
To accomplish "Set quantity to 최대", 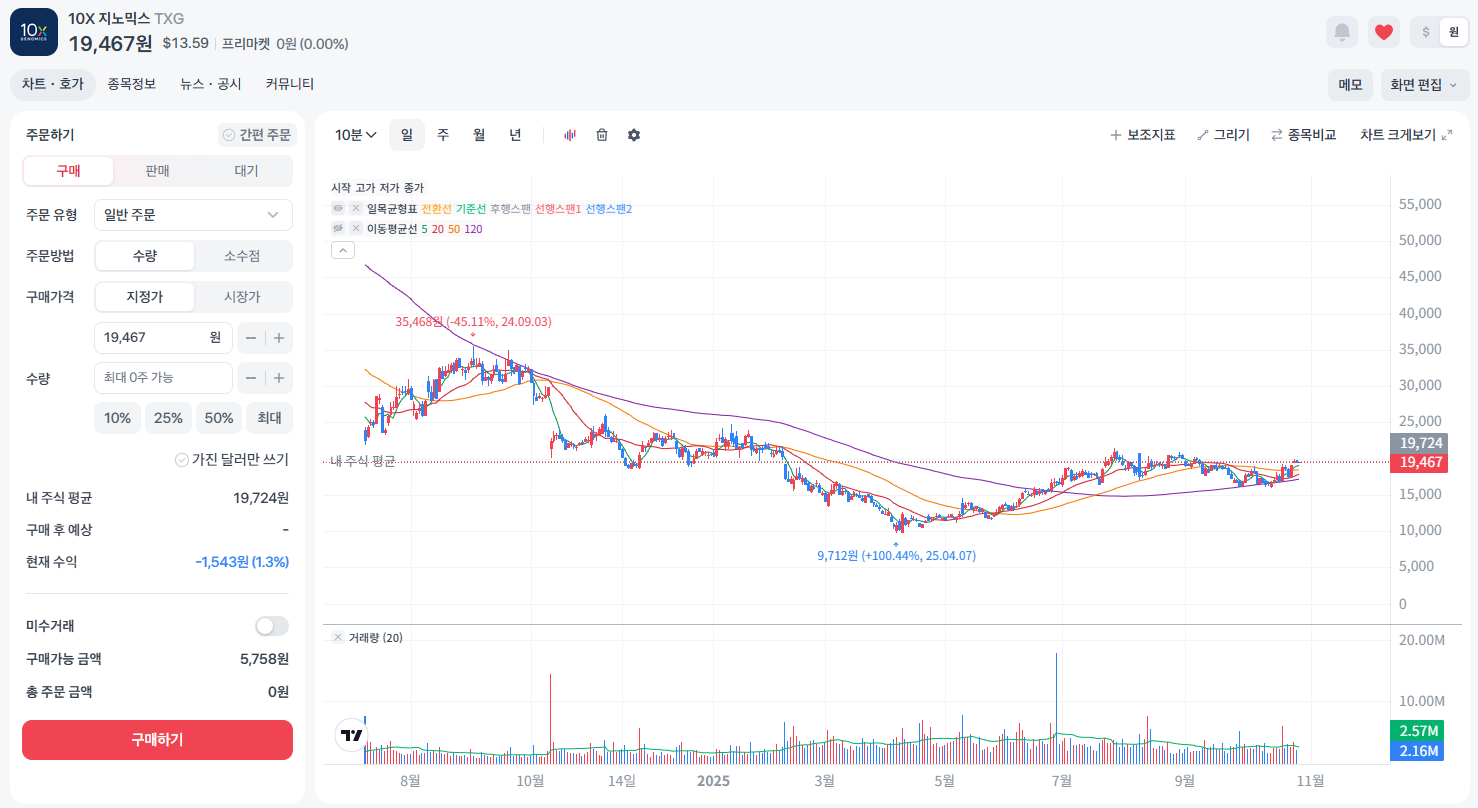I will [269, 418].
